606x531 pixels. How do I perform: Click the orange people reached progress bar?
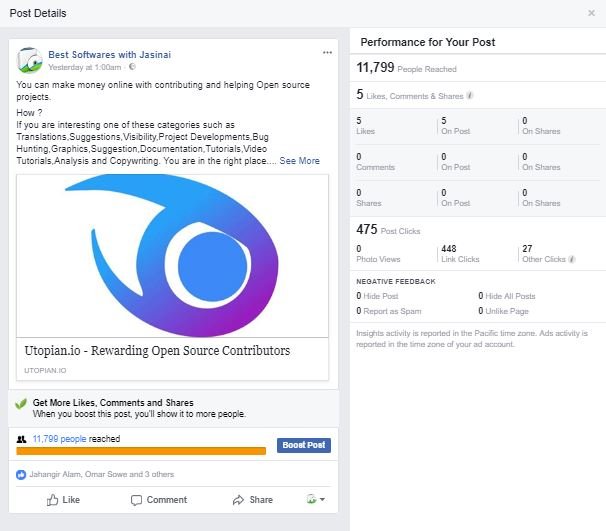(141, 451)
